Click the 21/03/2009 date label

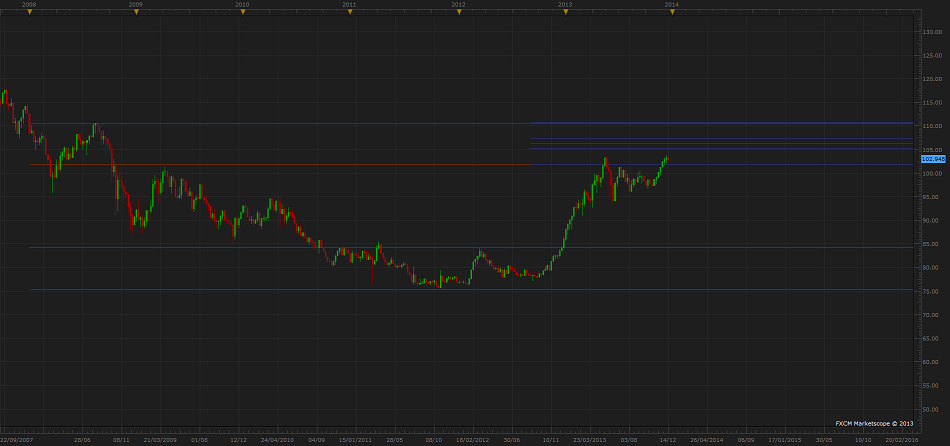pyautogui.click(x=160, y=439)
